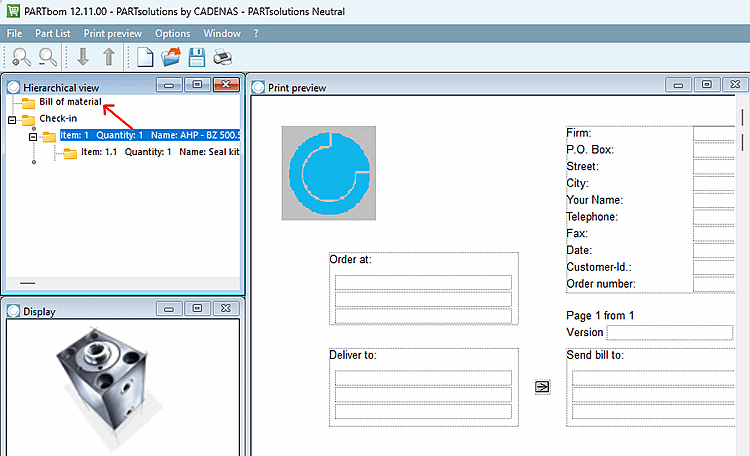
Task: Maximize the Display panel
Action: (197, 309)
